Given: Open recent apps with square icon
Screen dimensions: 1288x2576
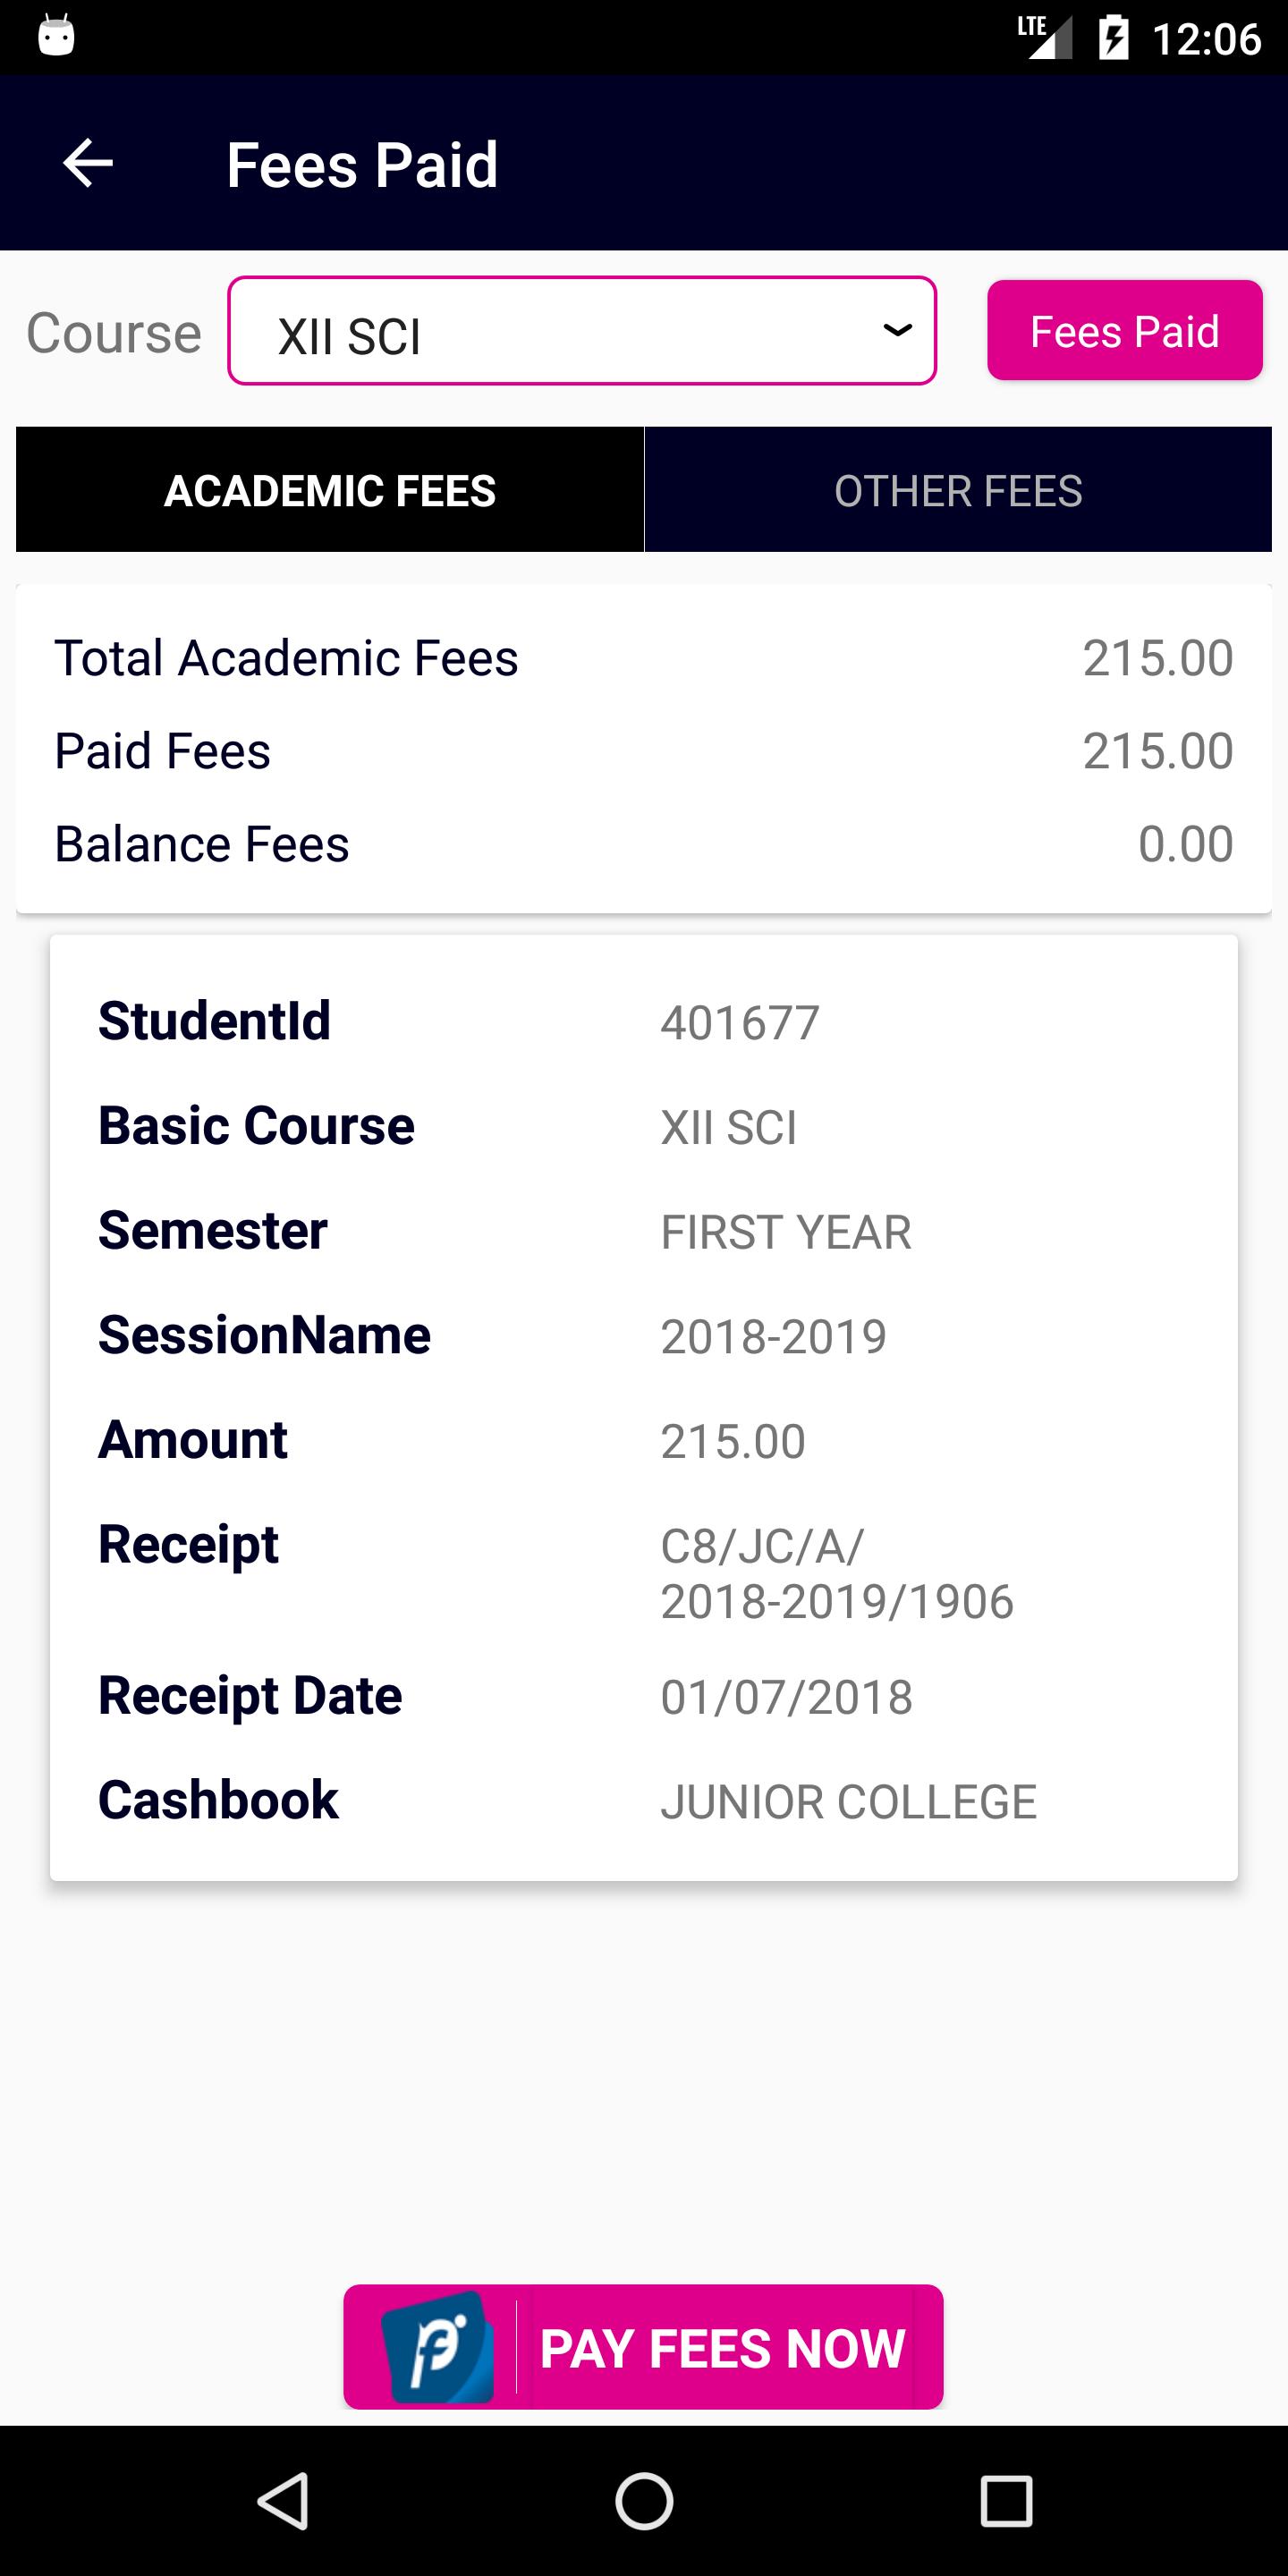Looking at the screenshot, I should (x=1005, y=2501).
